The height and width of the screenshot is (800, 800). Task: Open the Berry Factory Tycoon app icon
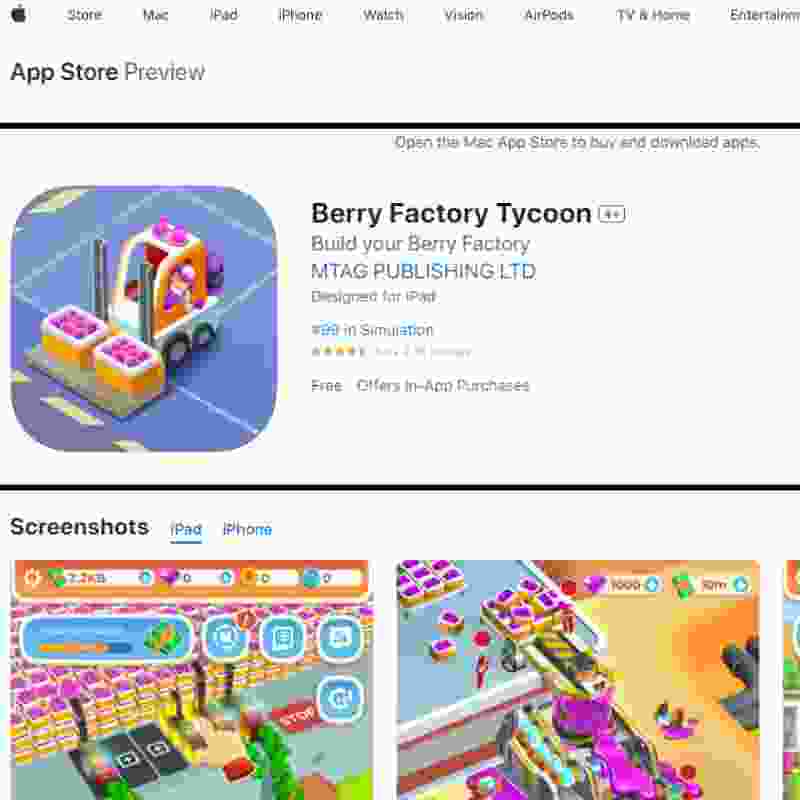(144, 318)
